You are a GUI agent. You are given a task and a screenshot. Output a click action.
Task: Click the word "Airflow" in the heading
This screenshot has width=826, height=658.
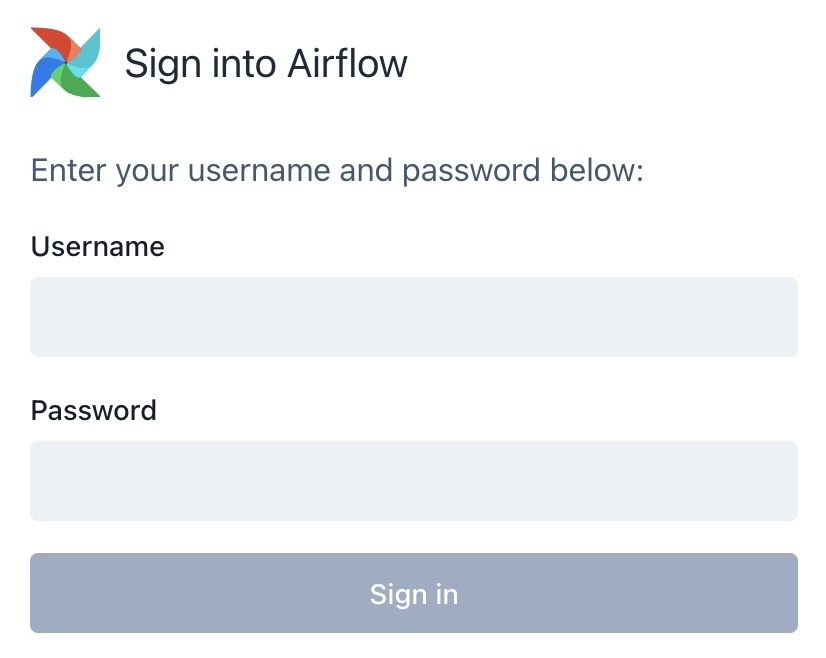click(x=347, y=64)
